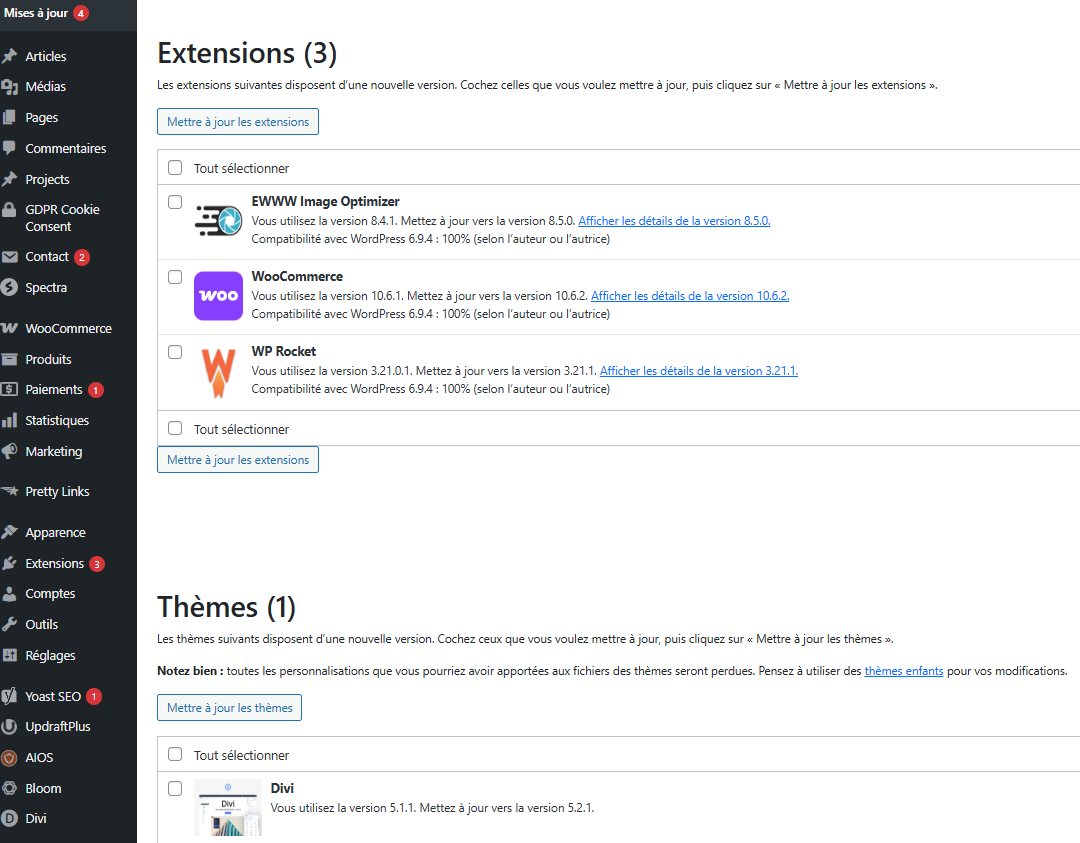
Task: Click the Apparence paintbrush icon
Action: click(x=10, y=532)
